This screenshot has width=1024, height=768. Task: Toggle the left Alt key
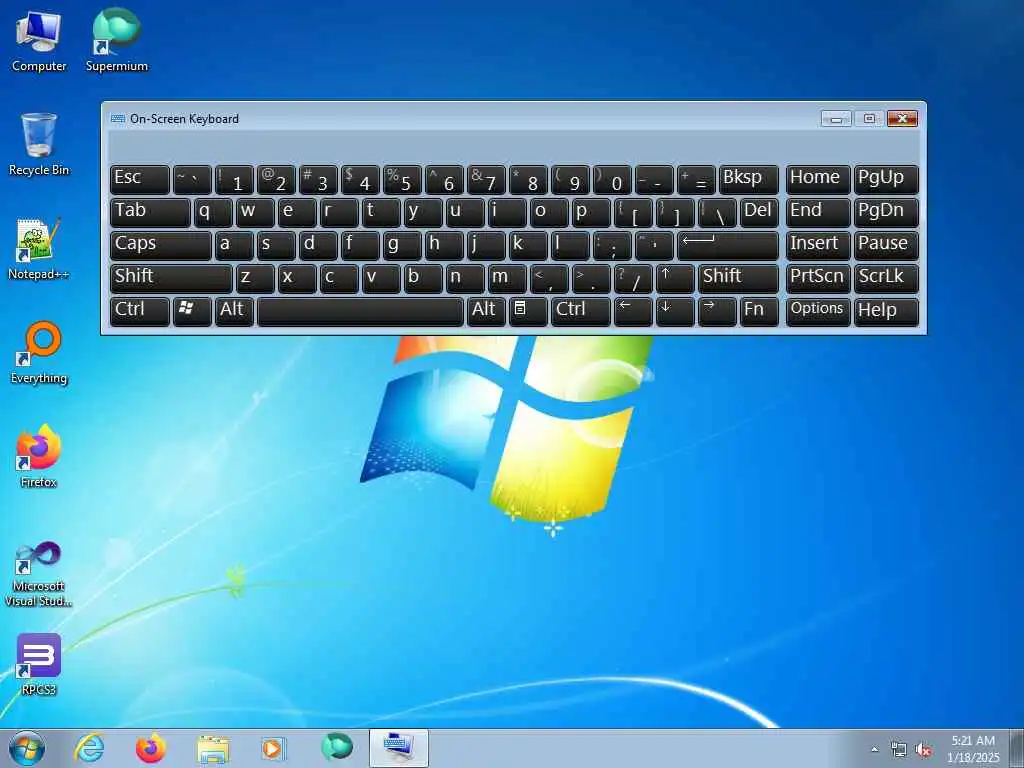click(234, 312)
